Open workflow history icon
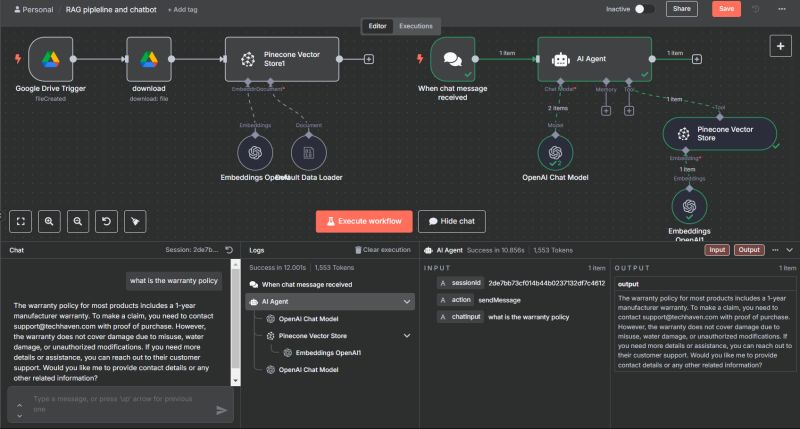 coord(756,9)
